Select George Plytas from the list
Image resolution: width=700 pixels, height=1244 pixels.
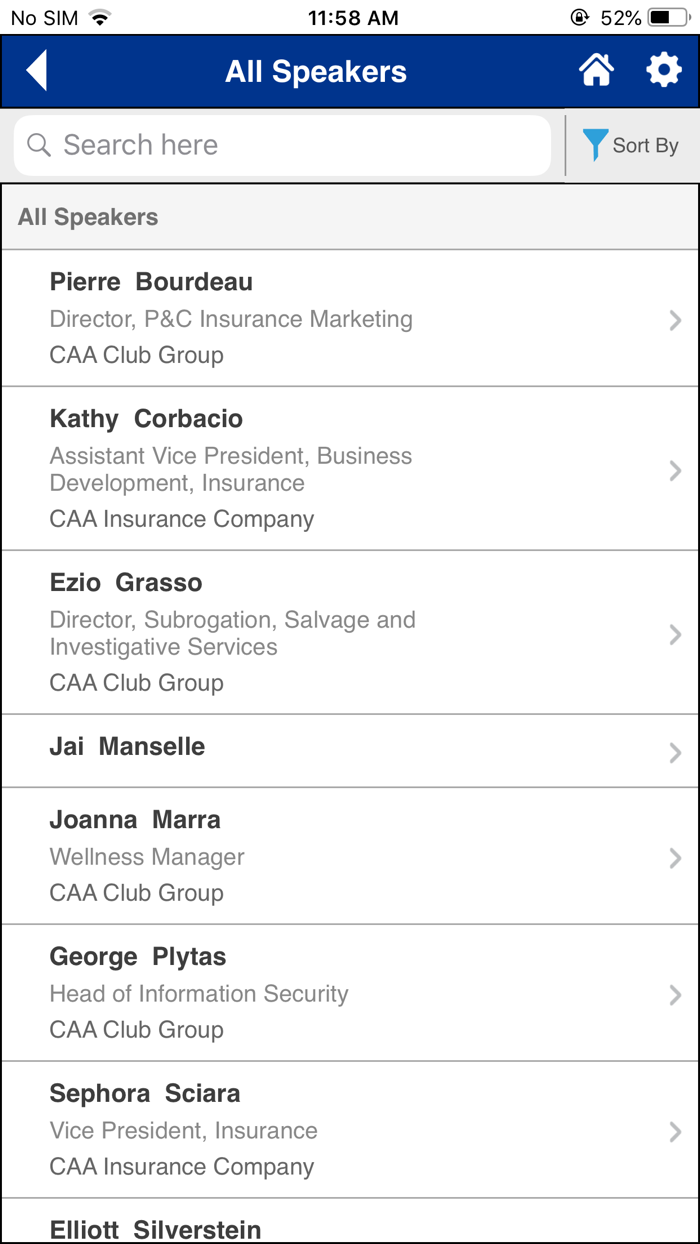(x=350, y=992)
